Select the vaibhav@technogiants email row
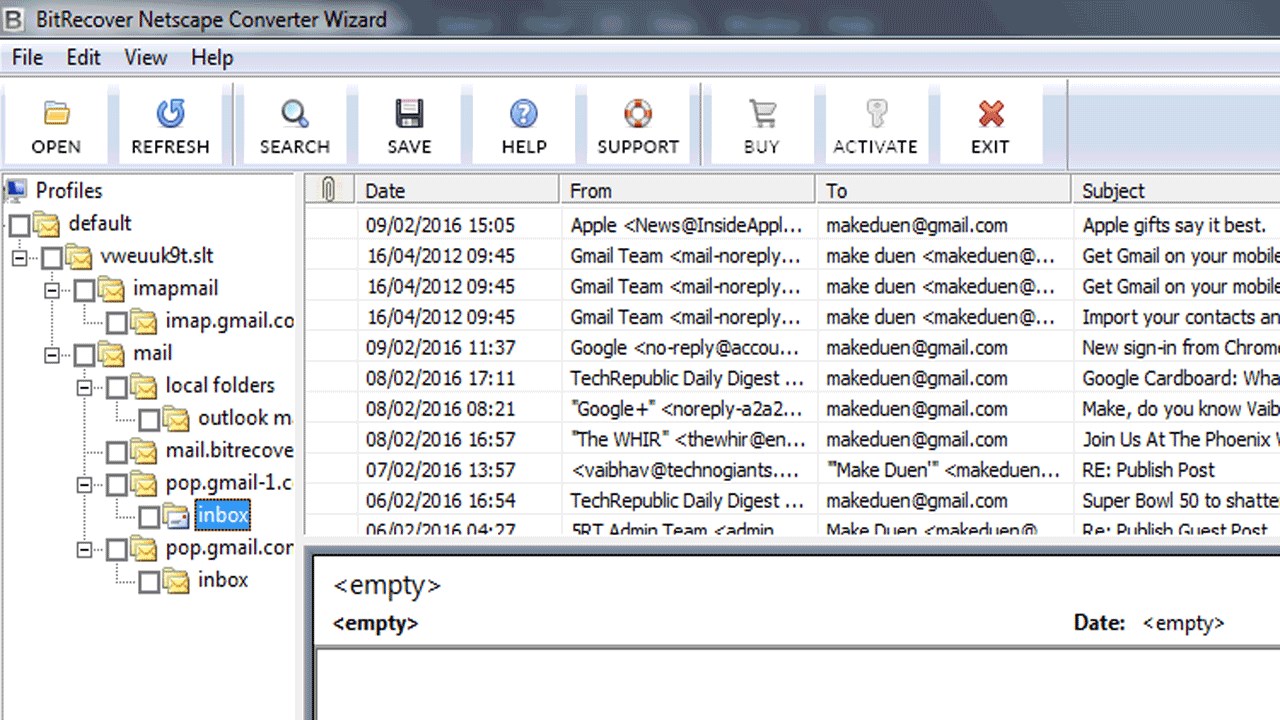 pyautogui.click(x=792, y=470)
